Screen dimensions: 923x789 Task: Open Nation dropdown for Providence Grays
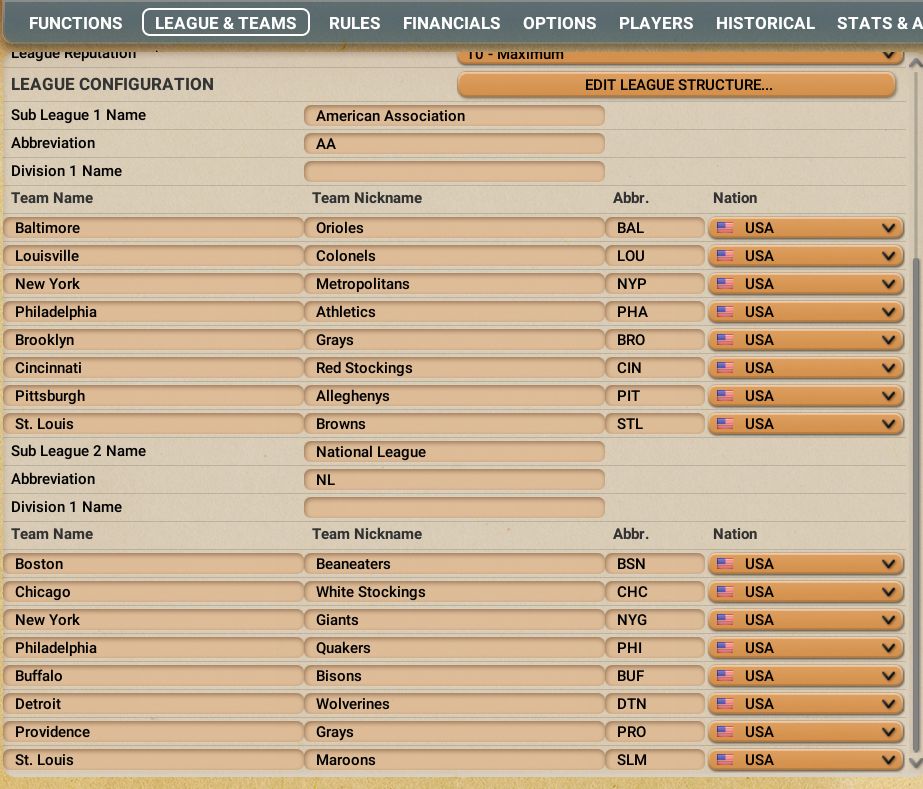click(806, 732)
